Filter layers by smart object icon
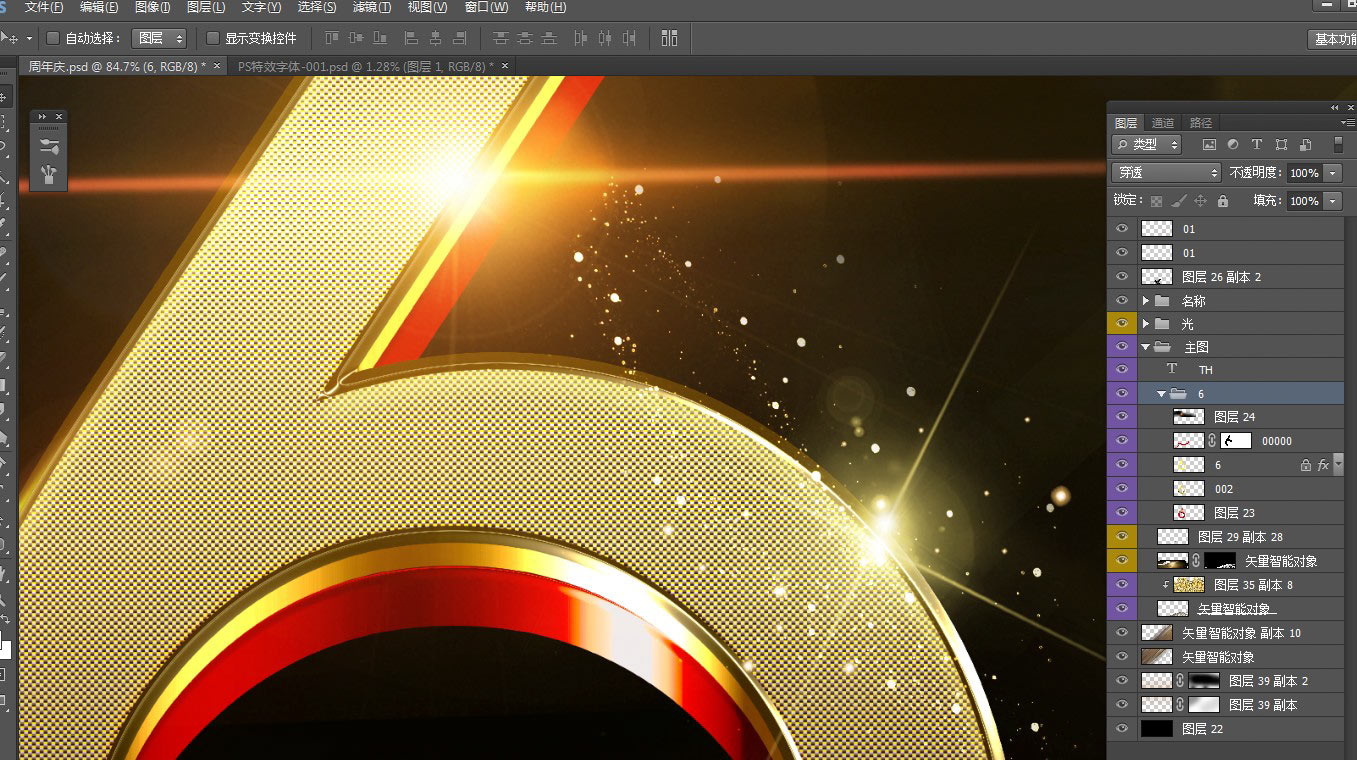This screenshot has width=1357, height=760. pyautogui.click(x=1305, y=145)
